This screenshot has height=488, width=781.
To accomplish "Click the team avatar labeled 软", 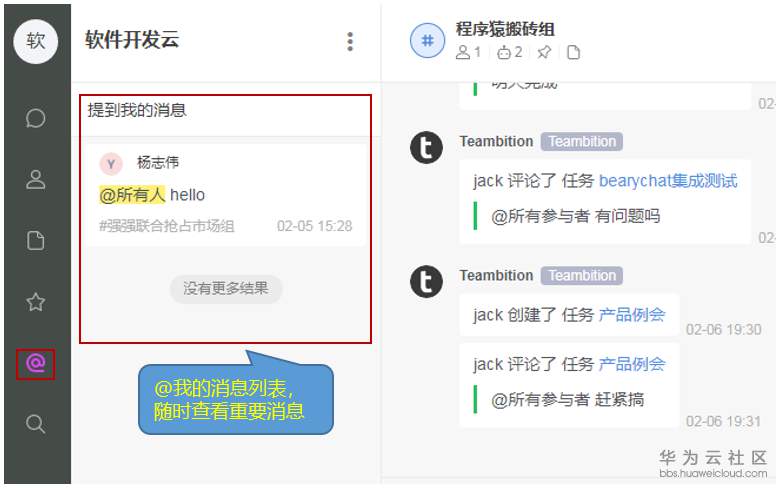I will [35, 41].
